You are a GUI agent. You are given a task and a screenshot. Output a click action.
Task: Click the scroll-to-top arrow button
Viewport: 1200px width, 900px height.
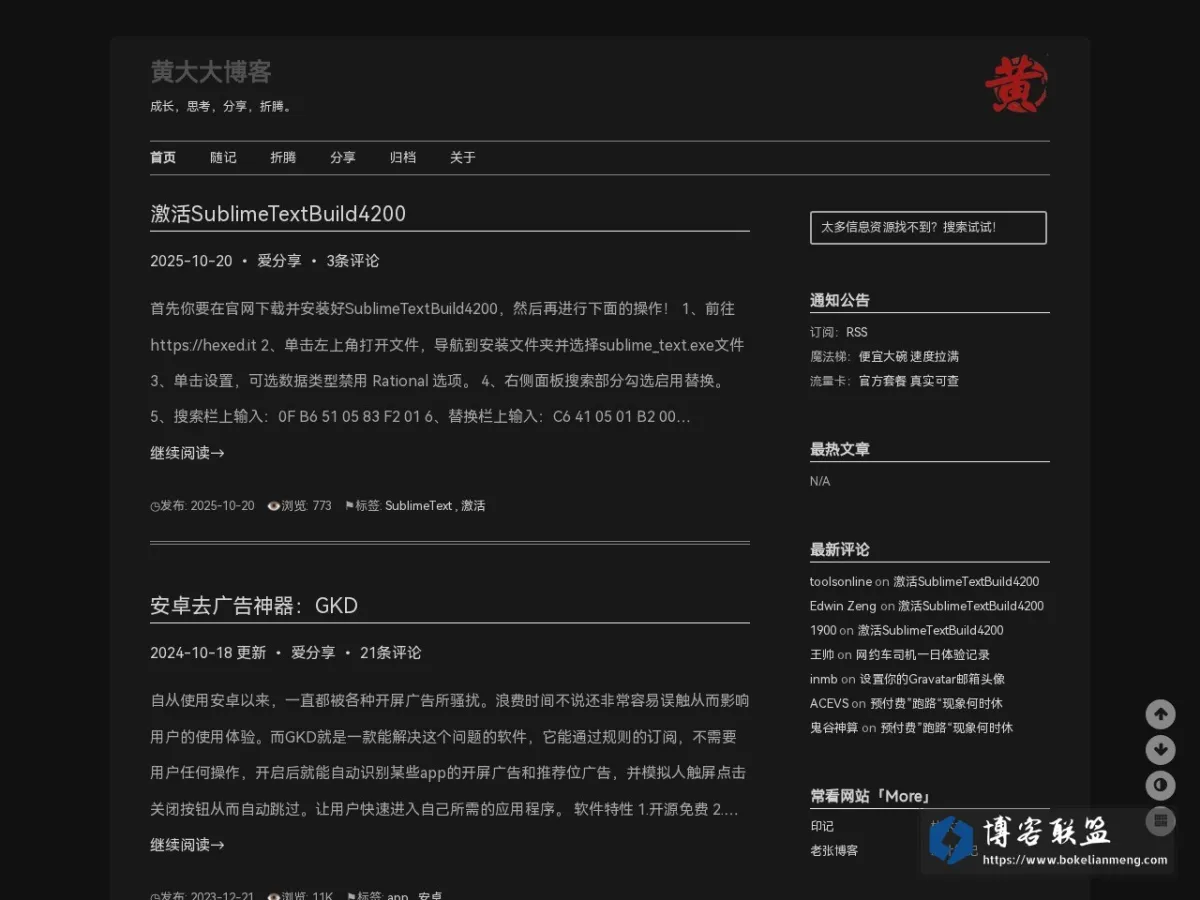click(x=1160, y=714)
